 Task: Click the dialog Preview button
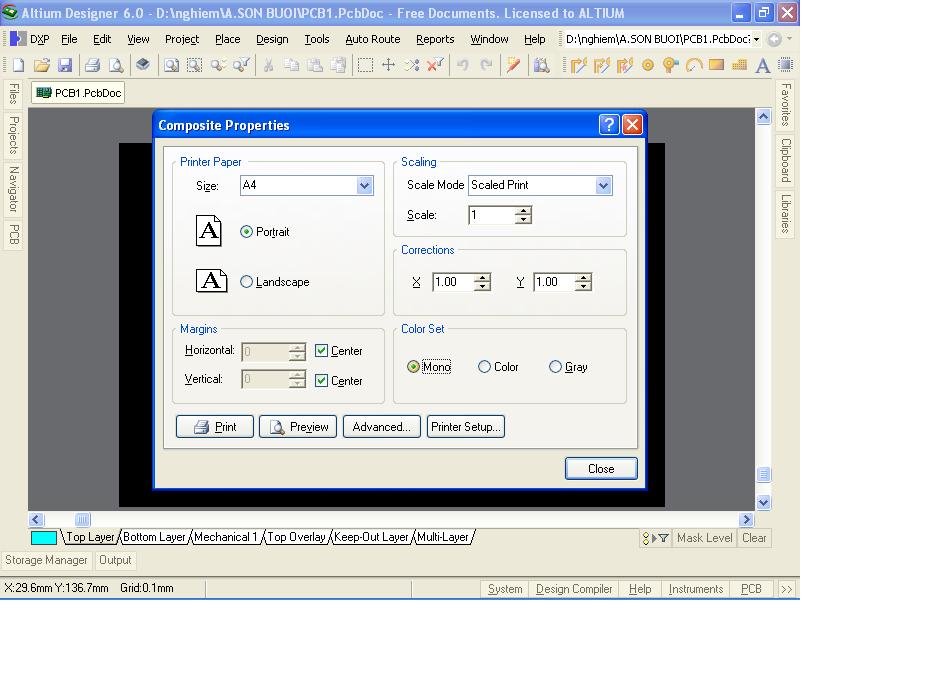297,427
